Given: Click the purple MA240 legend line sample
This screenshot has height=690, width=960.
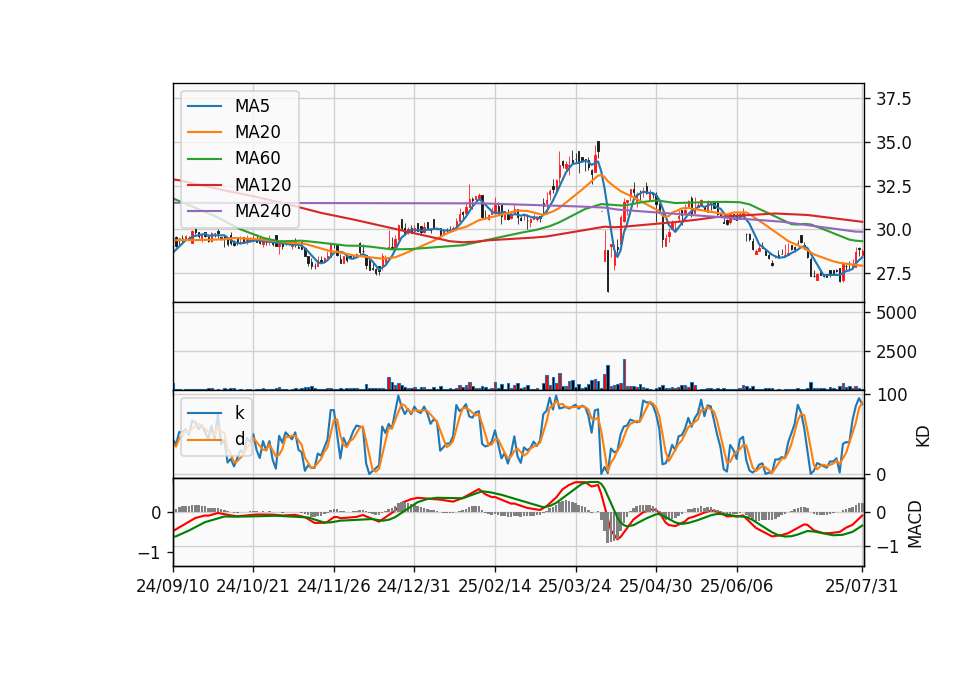Looking at the screenshot, I should (x=204, y=211).
